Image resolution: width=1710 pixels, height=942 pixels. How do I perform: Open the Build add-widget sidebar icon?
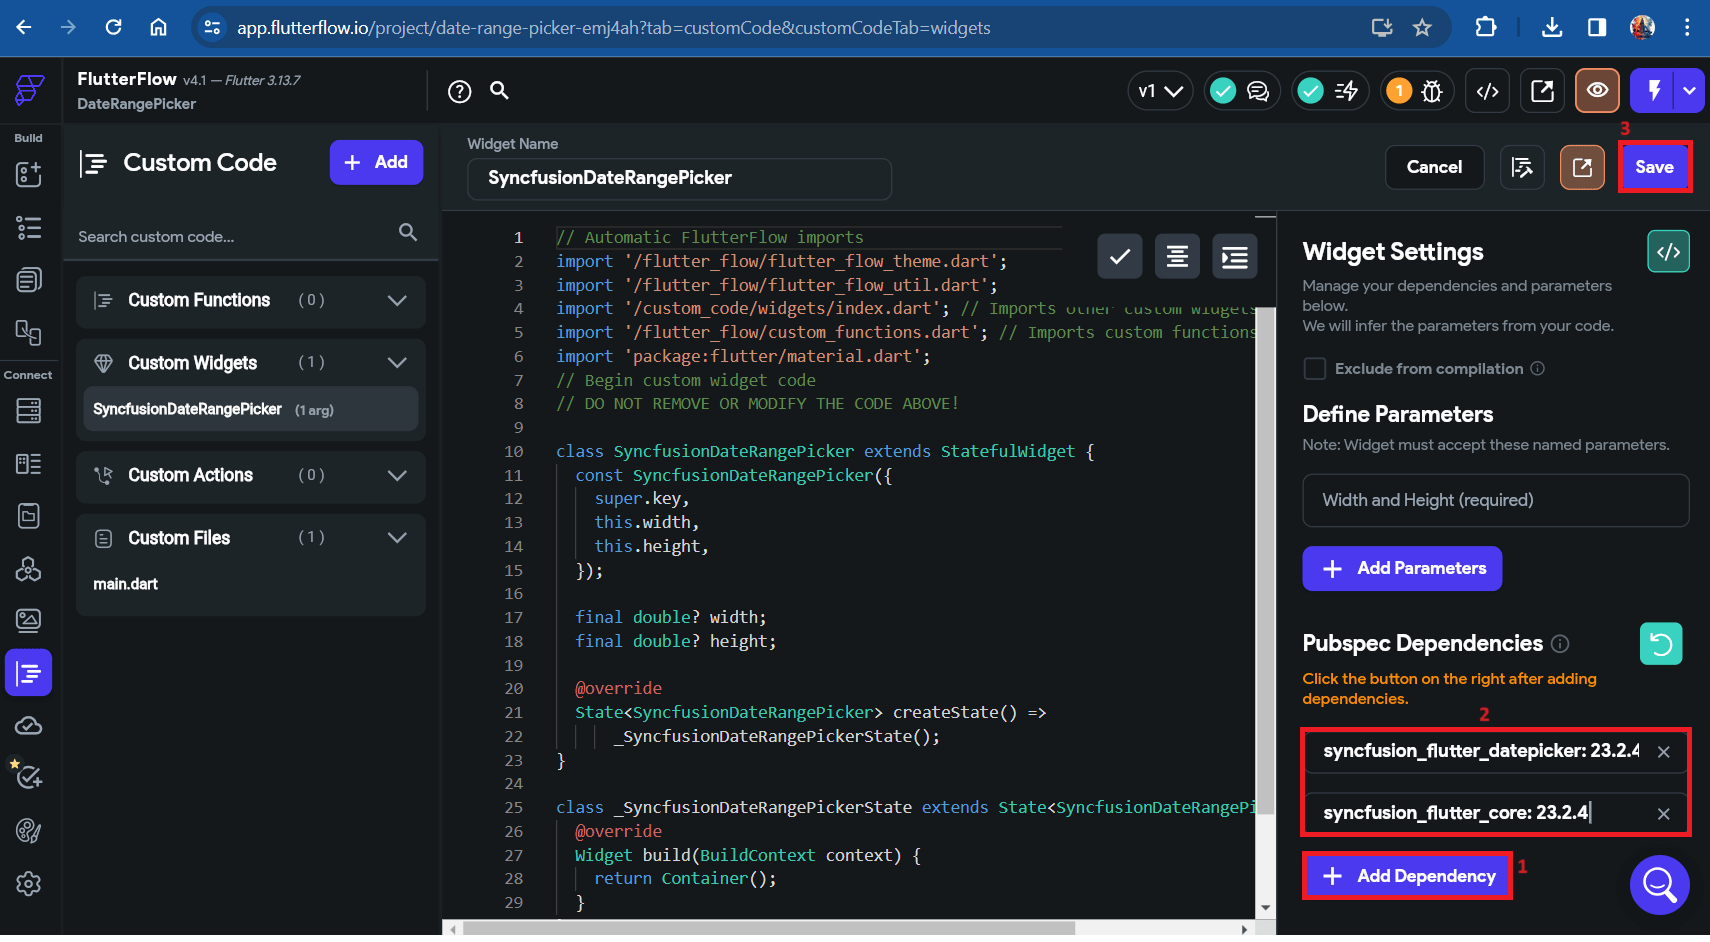click(29, 175)
